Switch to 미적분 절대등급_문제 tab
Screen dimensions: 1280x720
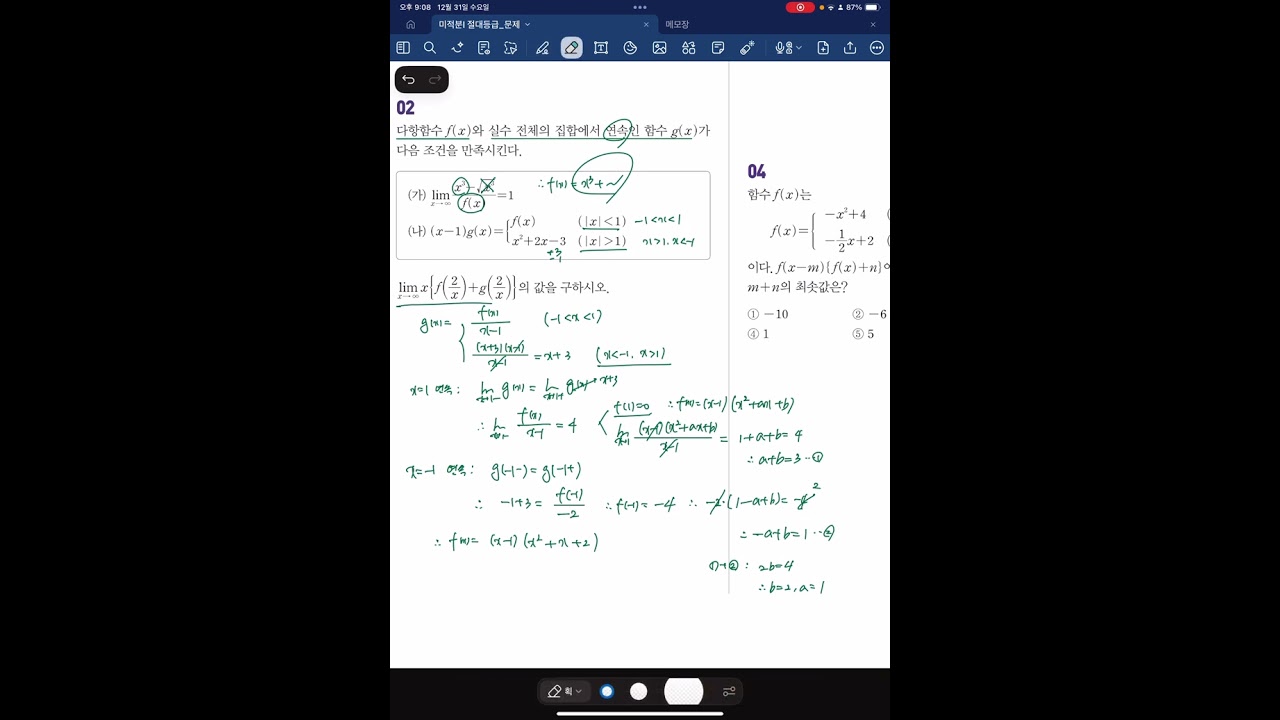coord(480,24)
